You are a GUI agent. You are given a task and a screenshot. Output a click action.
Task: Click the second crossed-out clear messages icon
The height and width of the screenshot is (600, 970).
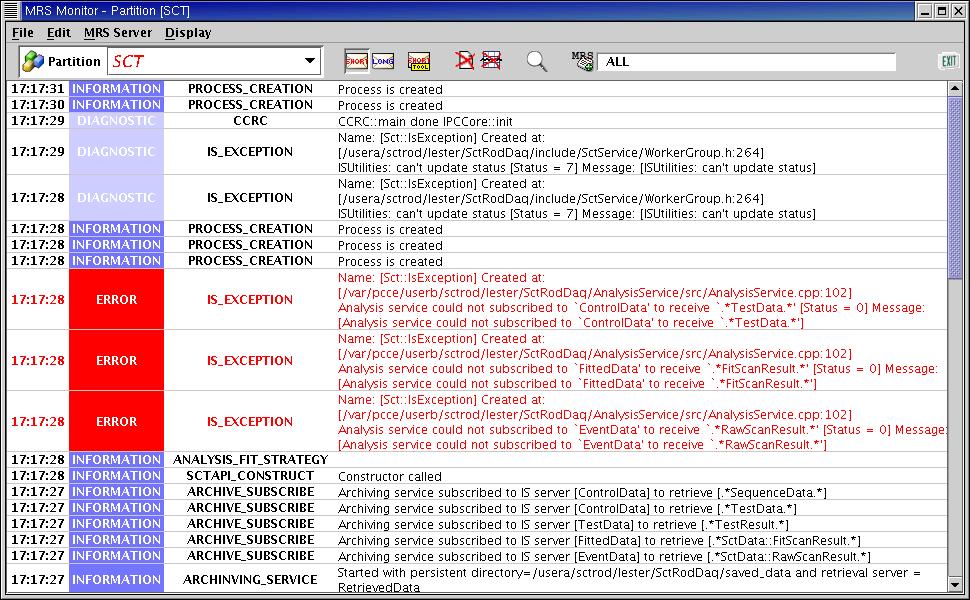point(491,61)
